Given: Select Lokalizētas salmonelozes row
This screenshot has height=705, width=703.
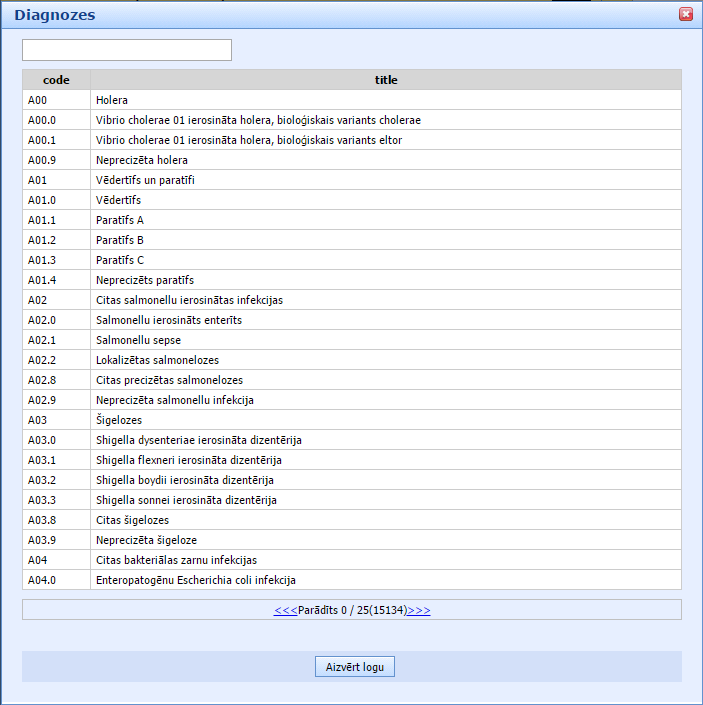Looking at the screenshot, I should point(157,360).
